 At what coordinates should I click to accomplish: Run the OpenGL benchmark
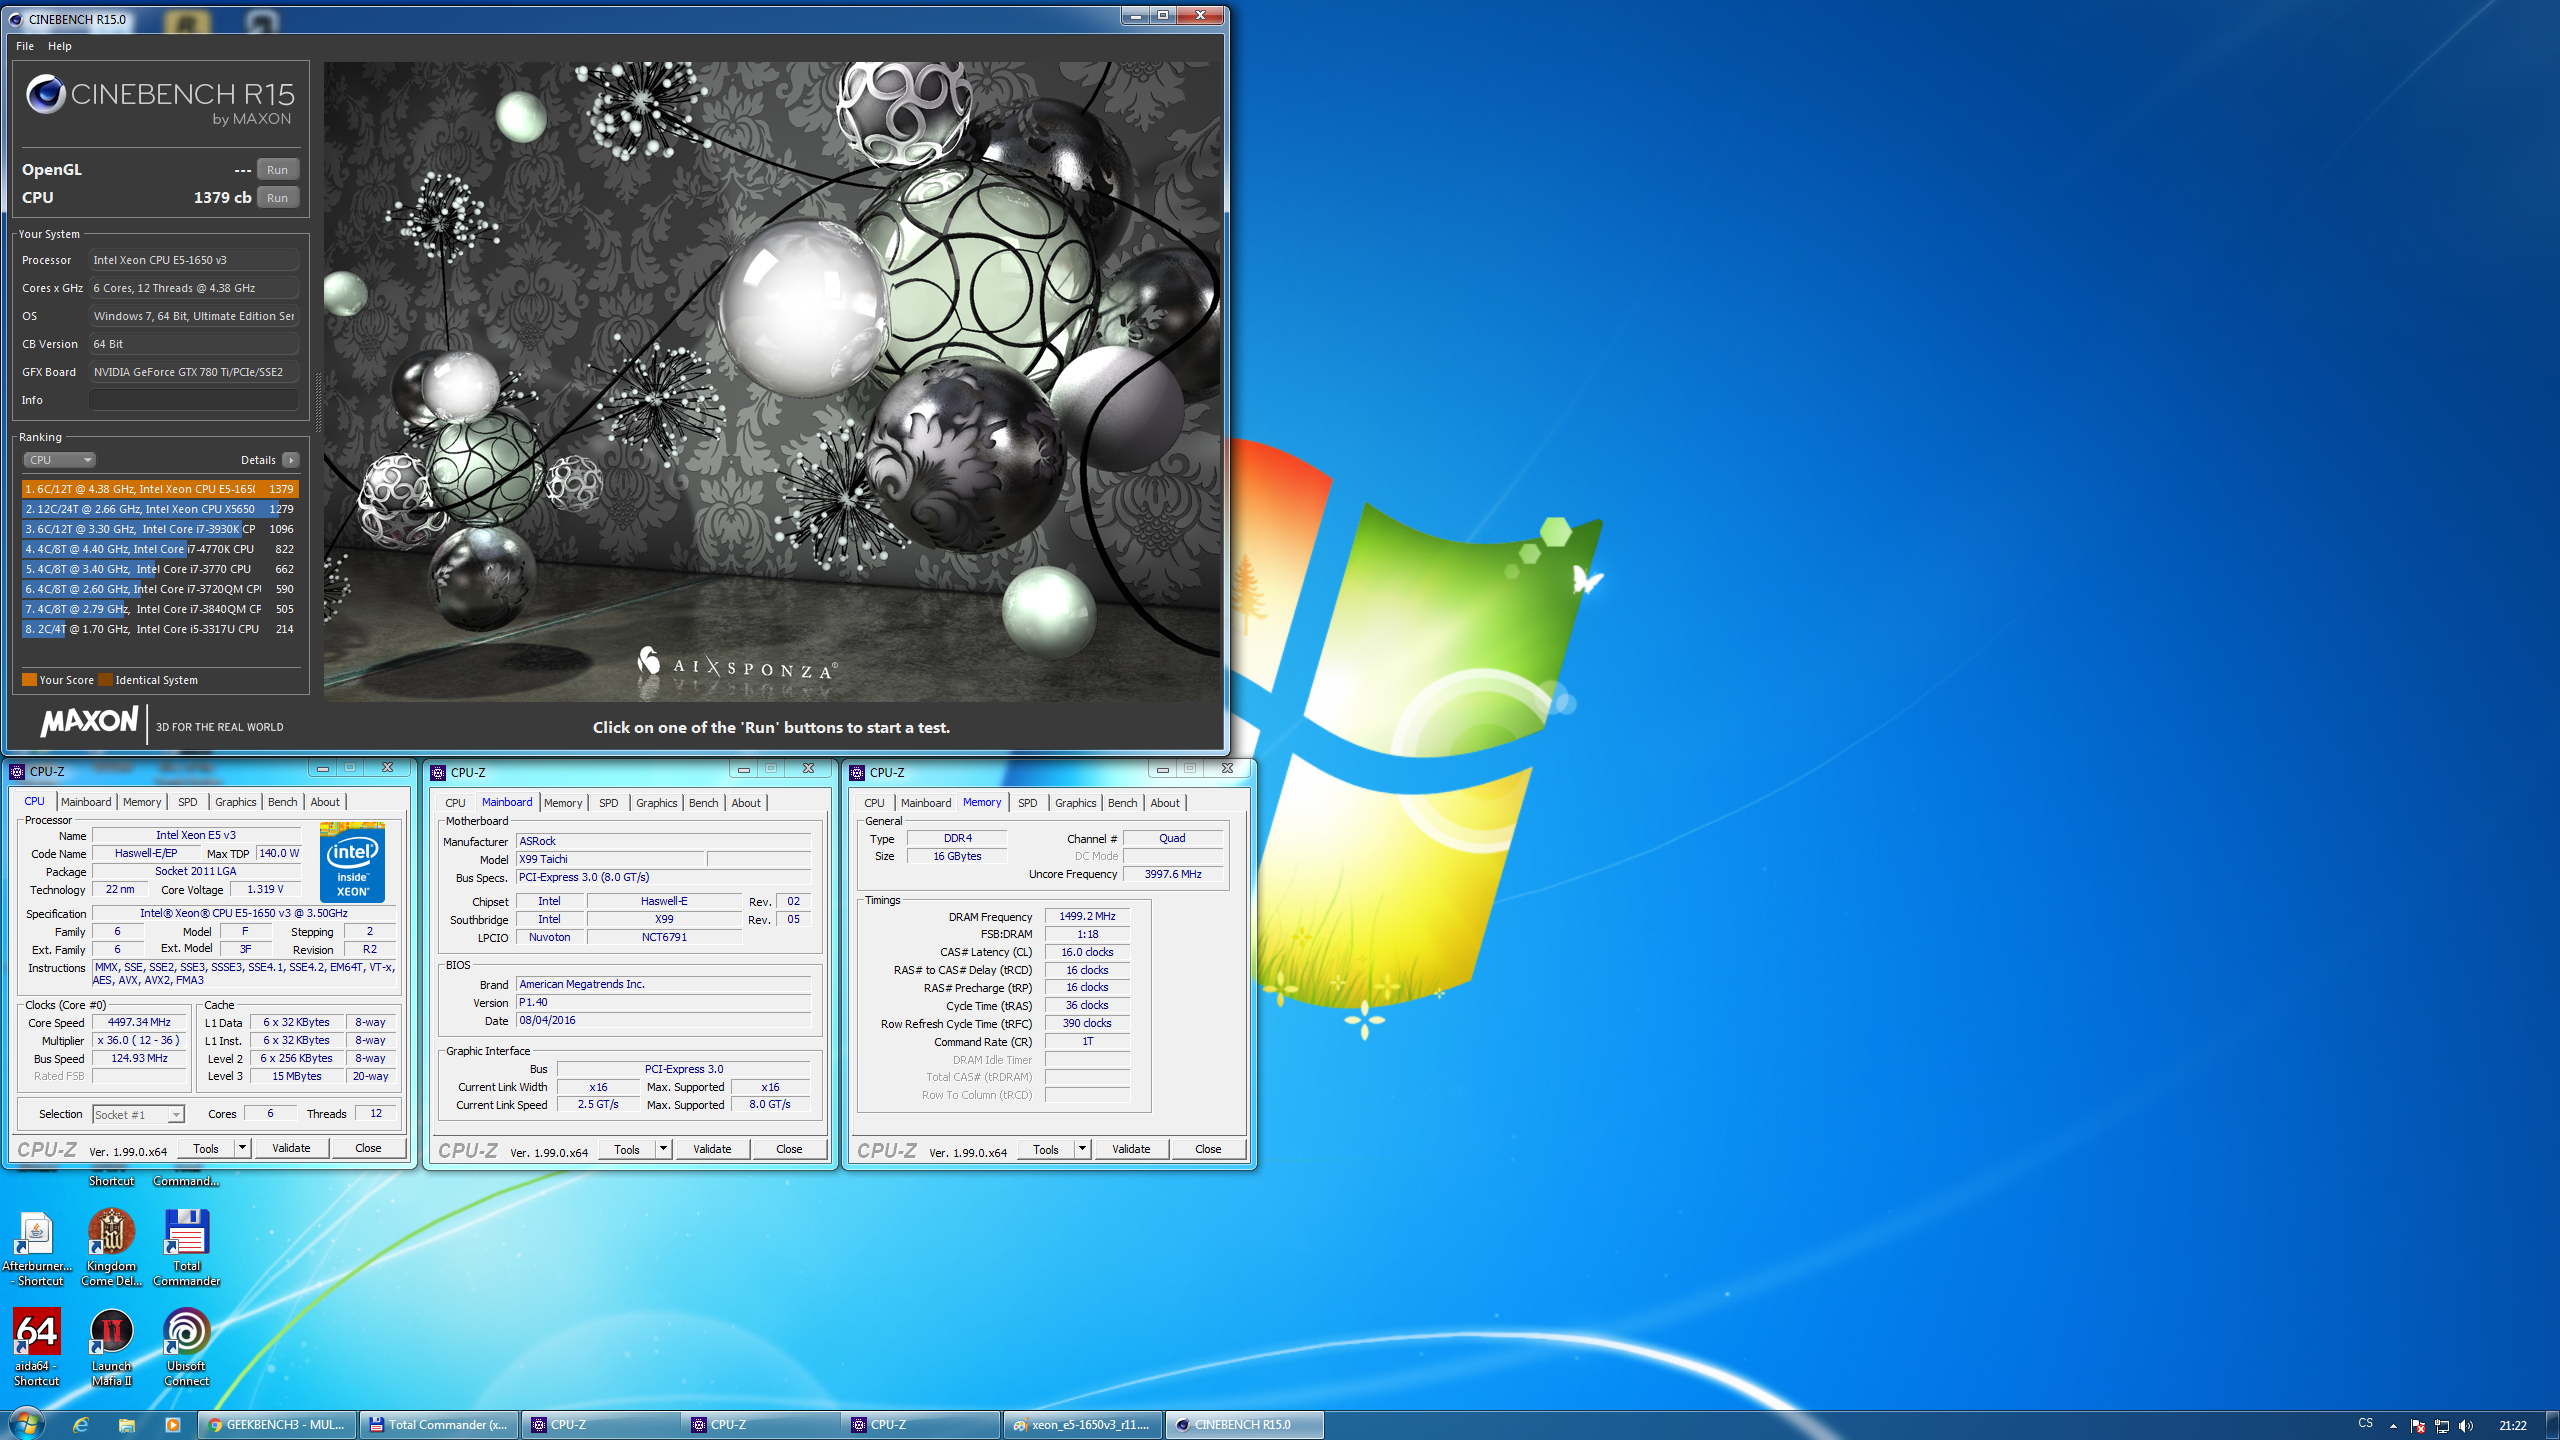coord(277,169)
